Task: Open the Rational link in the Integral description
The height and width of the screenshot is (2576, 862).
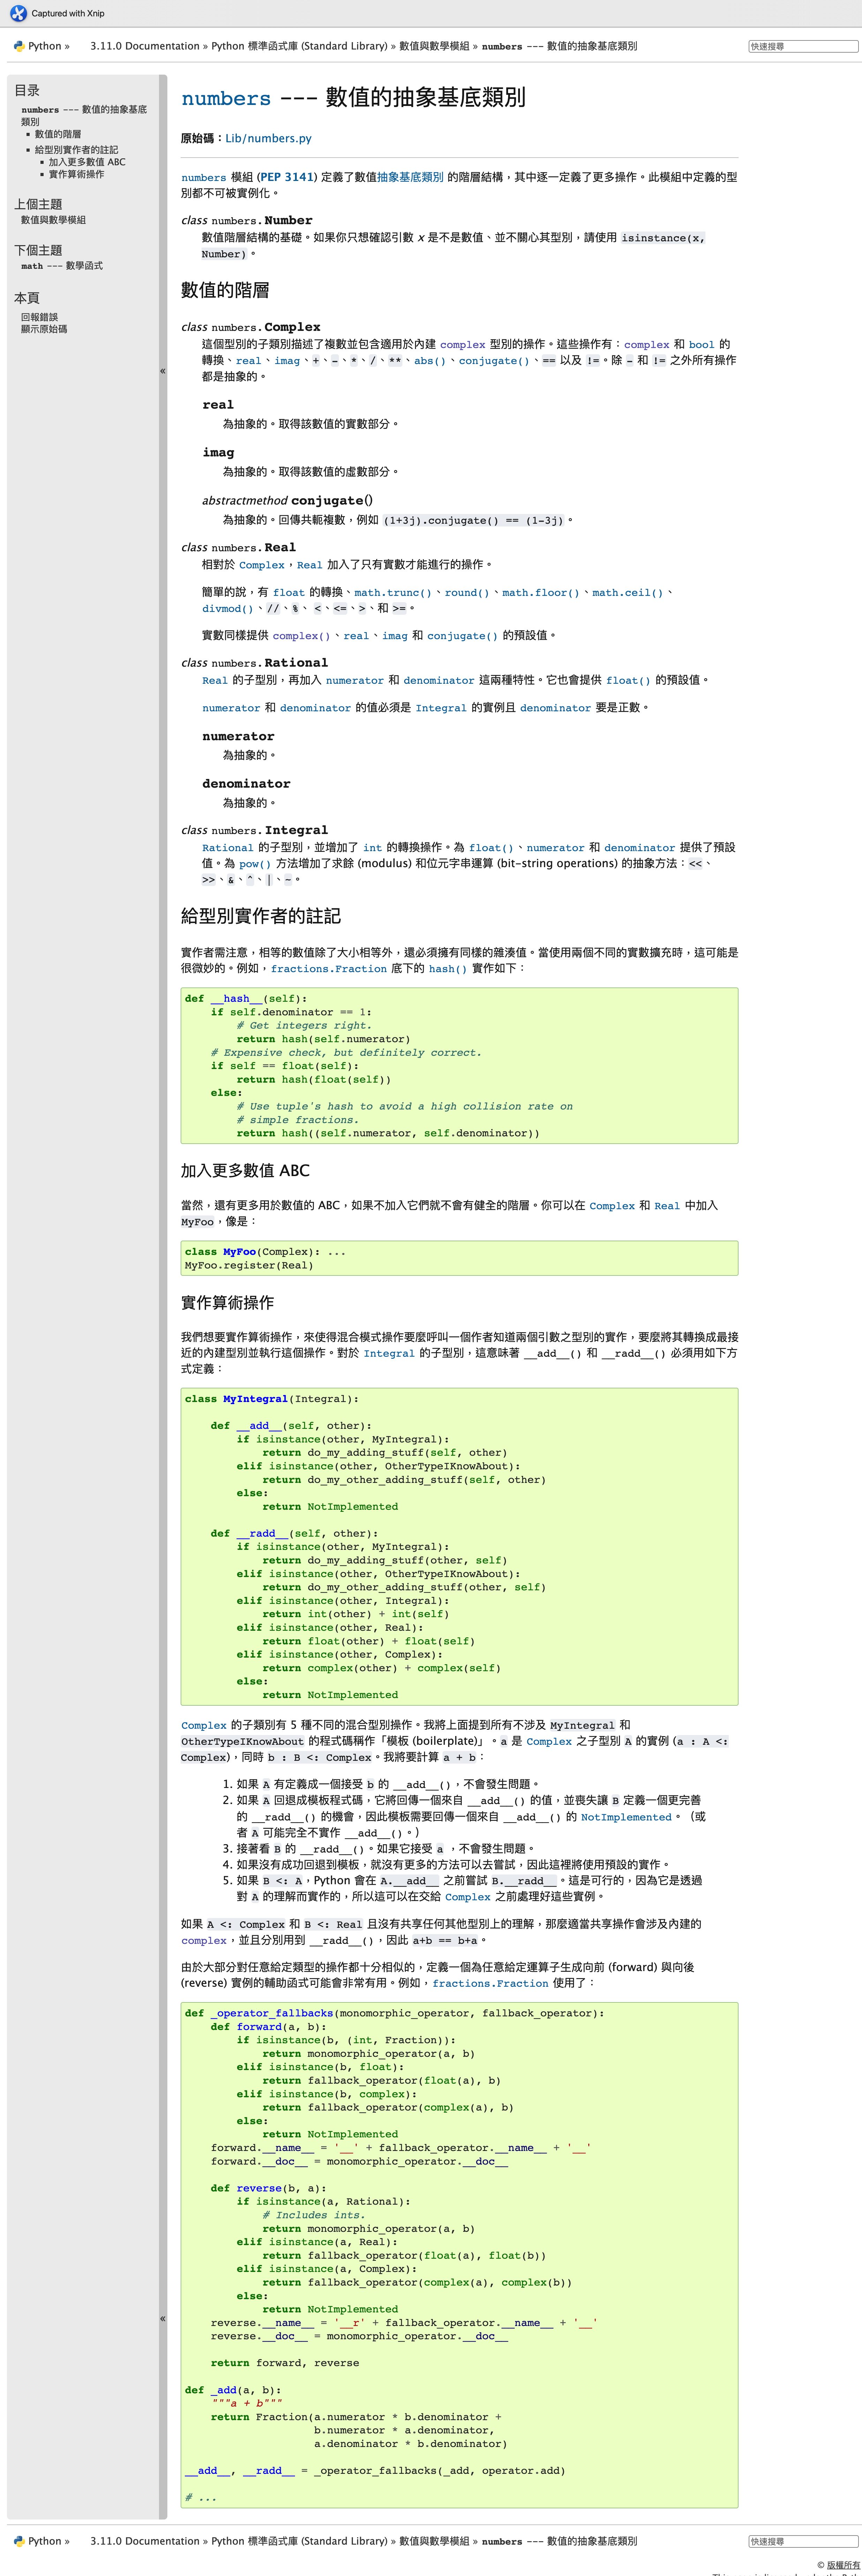Action: pos(228,848)
